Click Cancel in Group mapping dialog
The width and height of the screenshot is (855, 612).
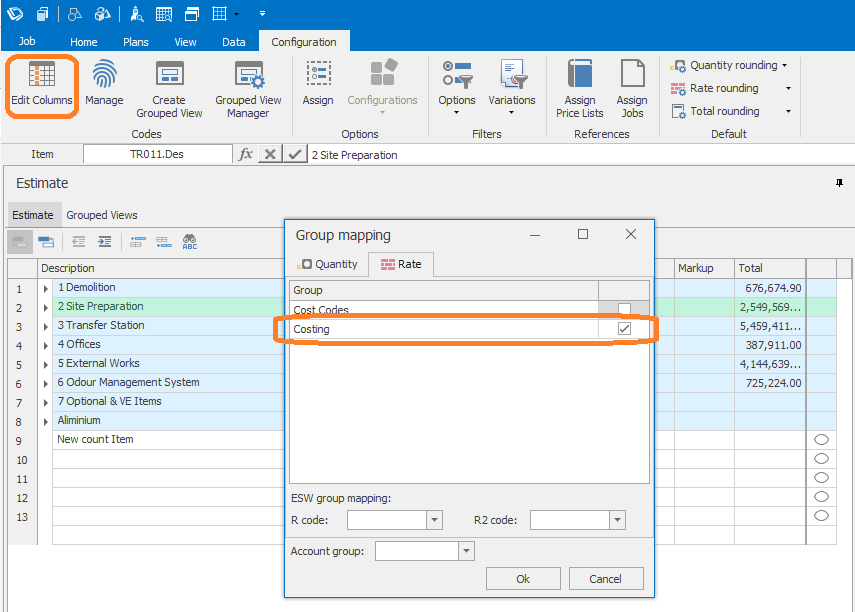(x=605, y=578)
